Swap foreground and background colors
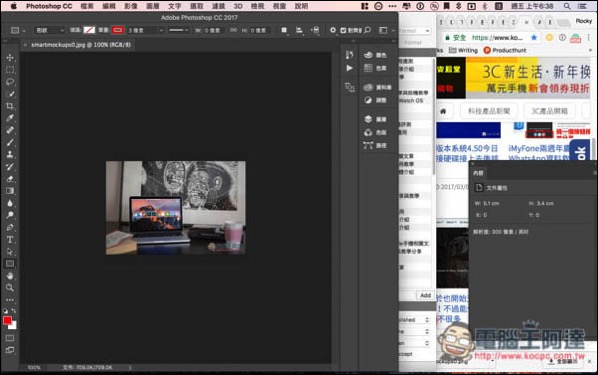The width and height of the screenshot is (598, 375). click(x=14, y=311)
